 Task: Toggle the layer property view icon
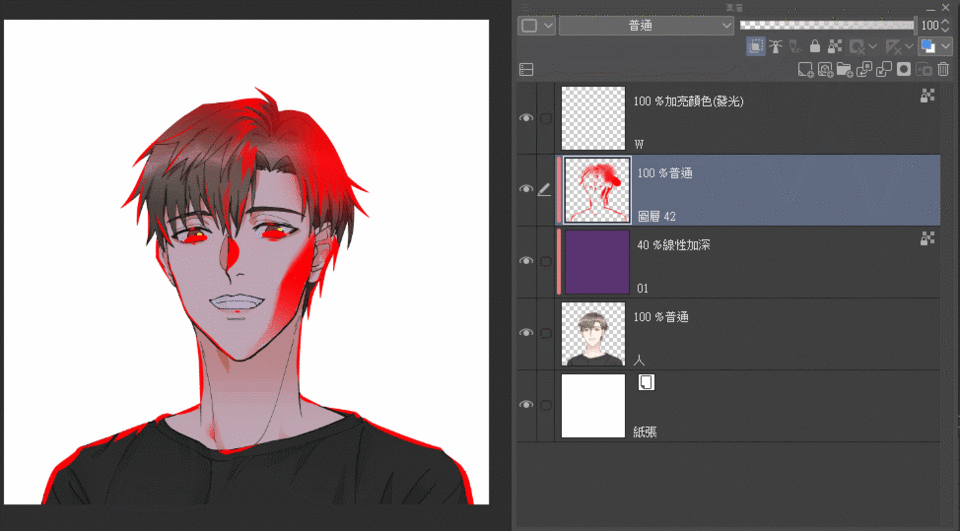pyautogui.click(x=526, y=70)
